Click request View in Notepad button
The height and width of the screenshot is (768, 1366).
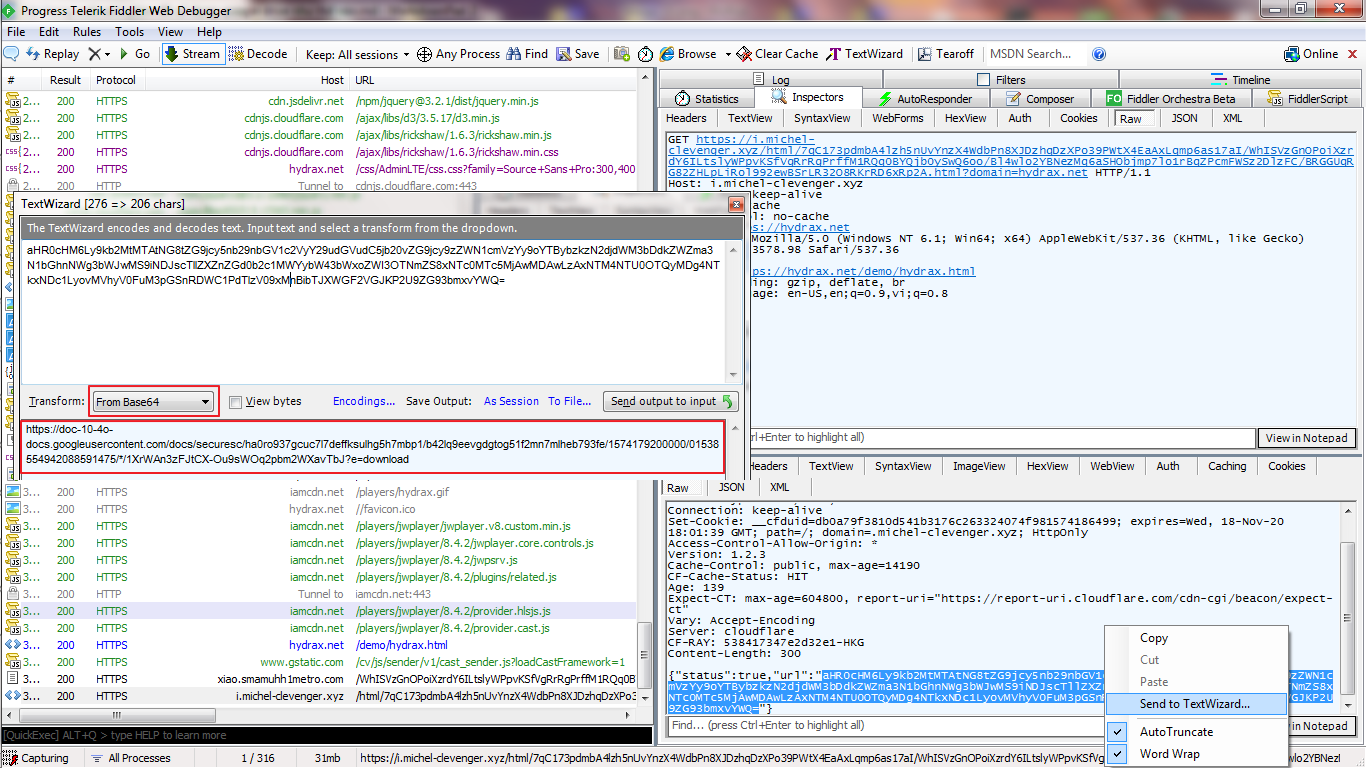coord(1308,437)
